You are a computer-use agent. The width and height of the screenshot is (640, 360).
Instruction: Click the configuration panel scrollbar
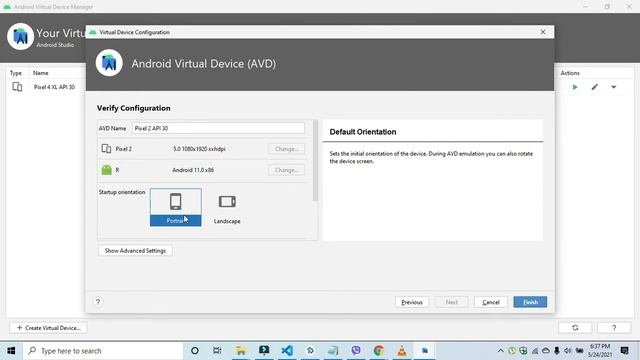(x=315, y=160)
